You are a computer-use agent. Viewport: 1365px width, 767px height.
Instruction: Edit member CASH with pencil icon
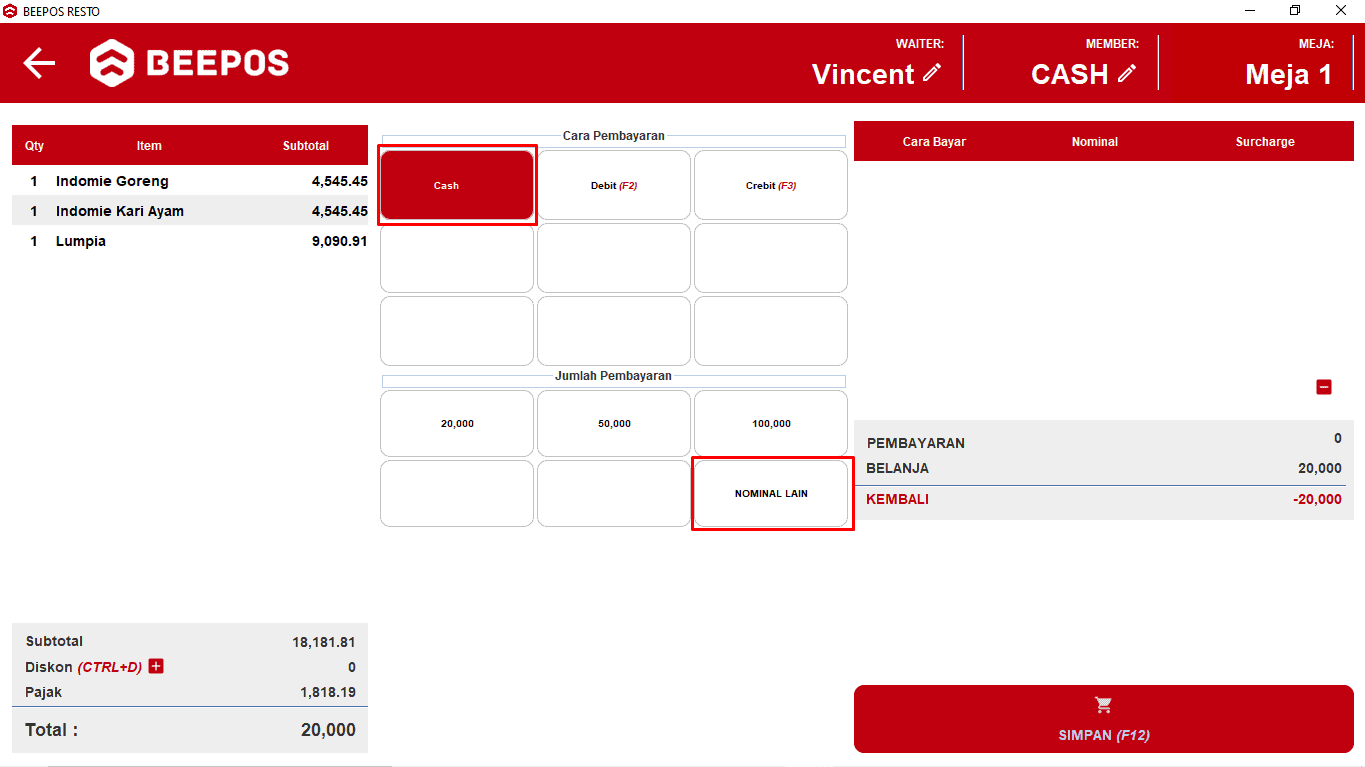(x=1127, y=72)
